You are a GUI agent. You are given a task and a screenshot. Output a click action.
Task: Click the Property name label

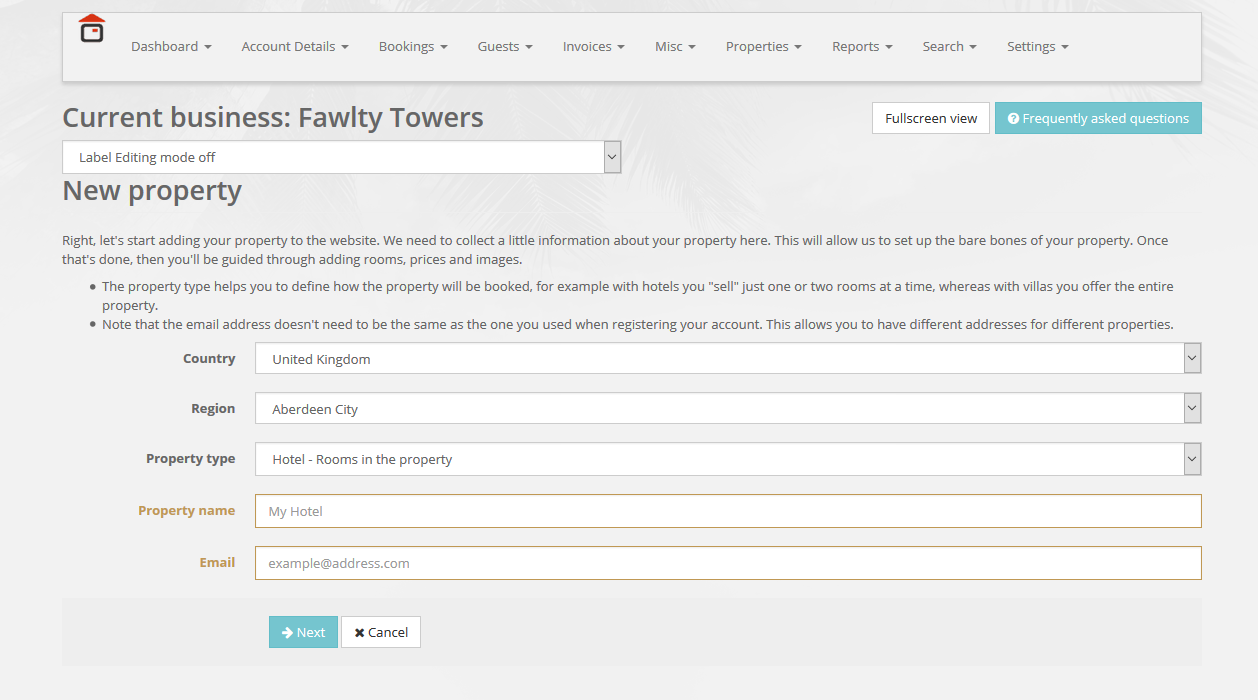tap(186, 510)
